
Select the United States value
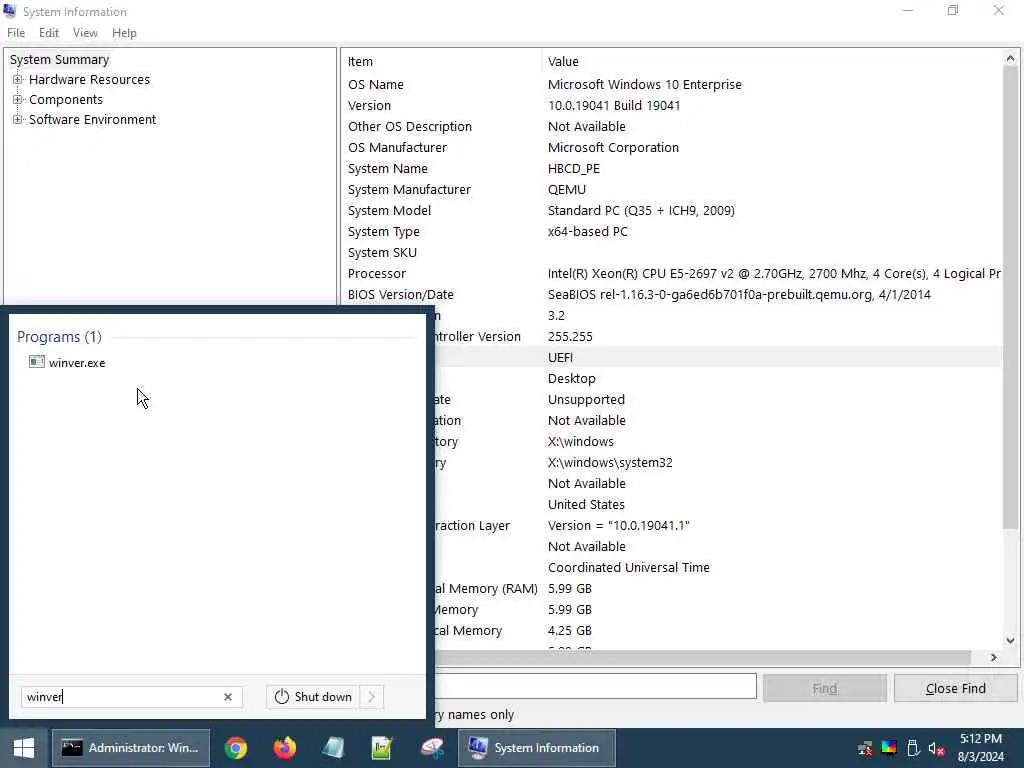[586, 504]
